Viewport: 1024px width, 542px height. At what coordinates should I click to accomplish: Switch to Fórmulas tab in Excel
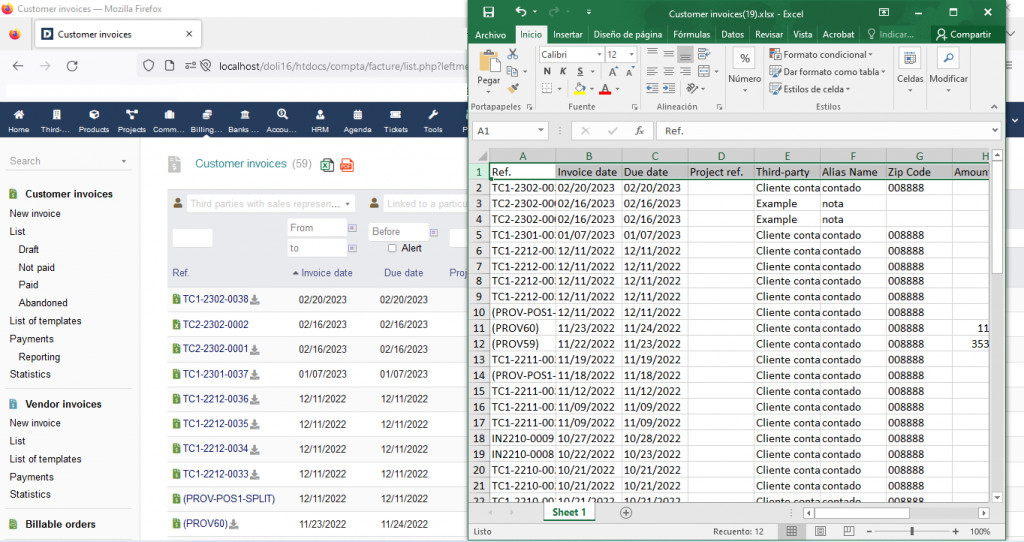tap(692, 35)
